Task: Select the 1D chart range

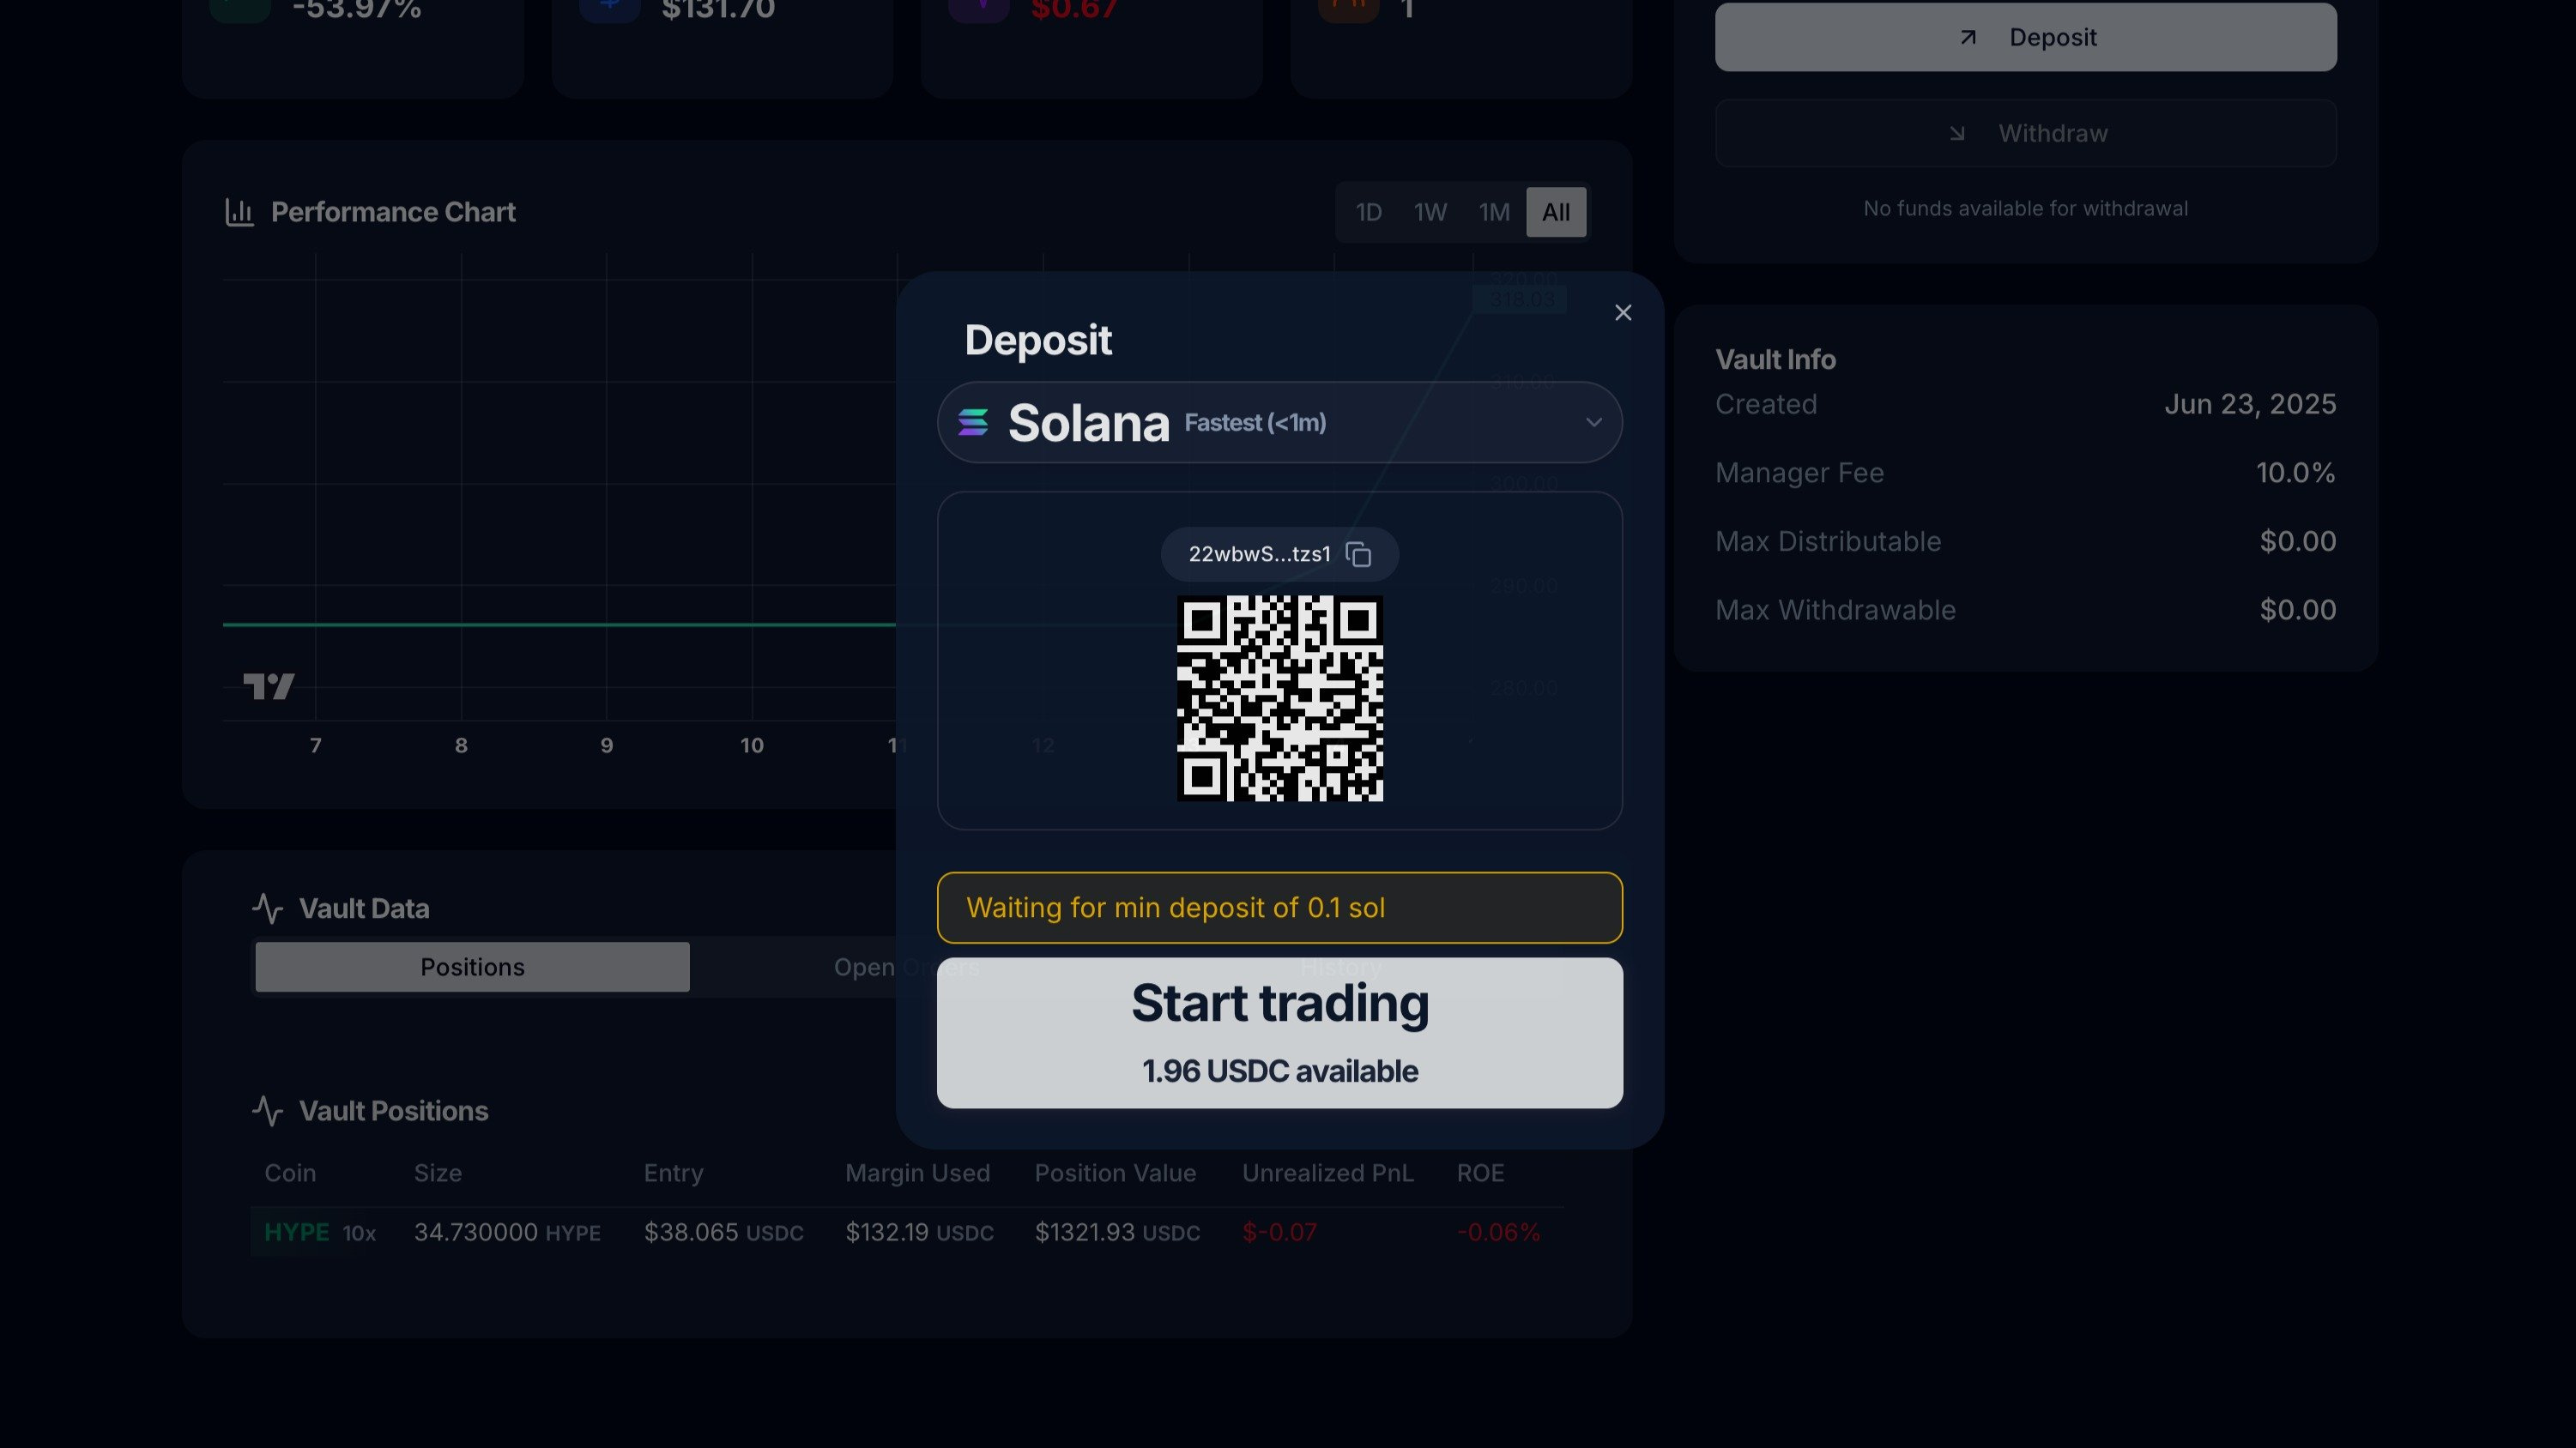Action: pos(1368,212)
